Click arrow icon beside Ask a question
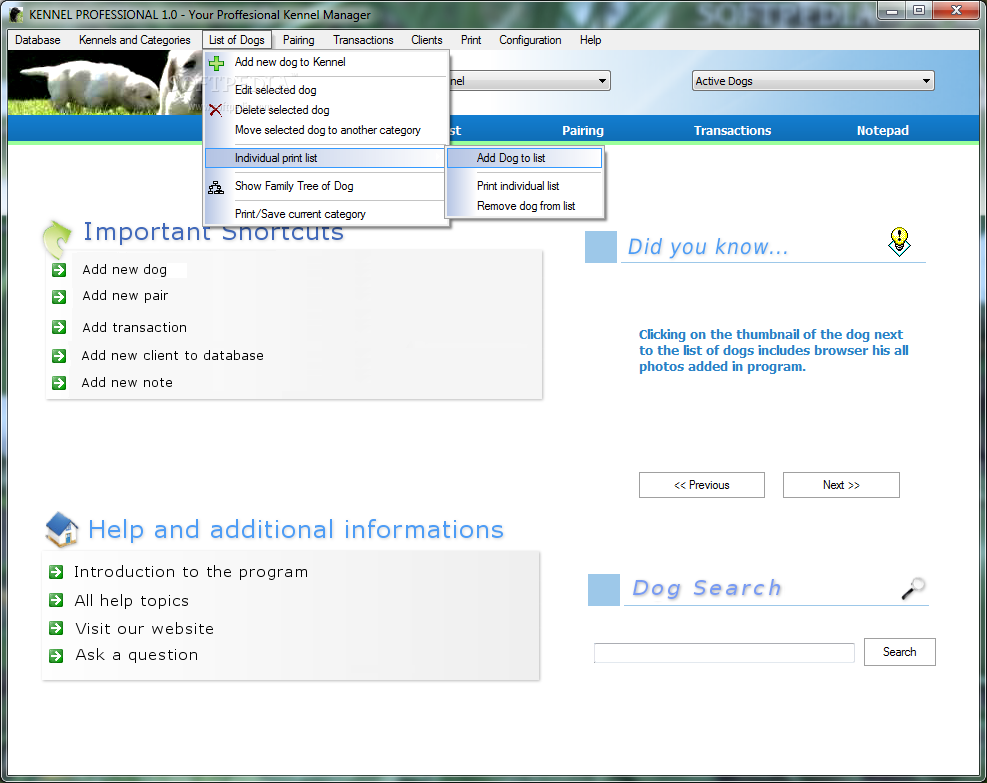Screen dimensions: 987x783 pos(56,655)
